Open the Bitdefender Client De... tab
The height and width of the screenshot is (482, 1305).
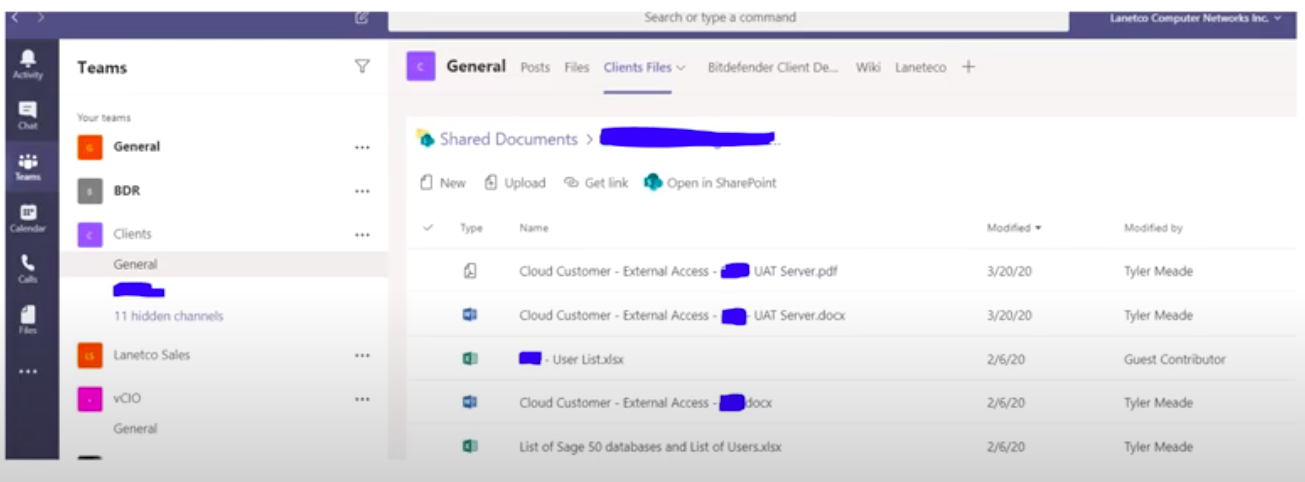(x=773, y=67)
